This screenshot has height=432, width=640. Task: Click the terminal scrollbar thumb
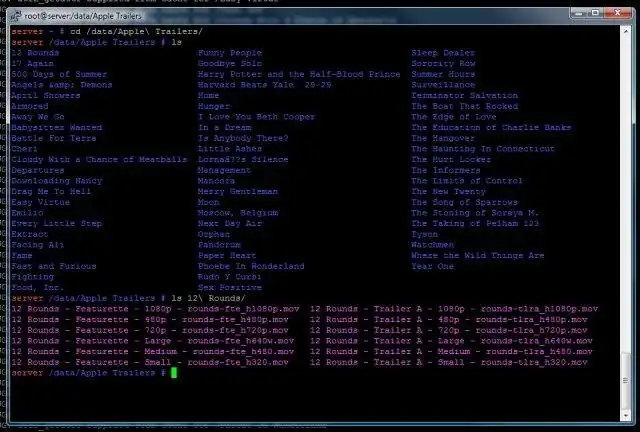tap(626, 381)
